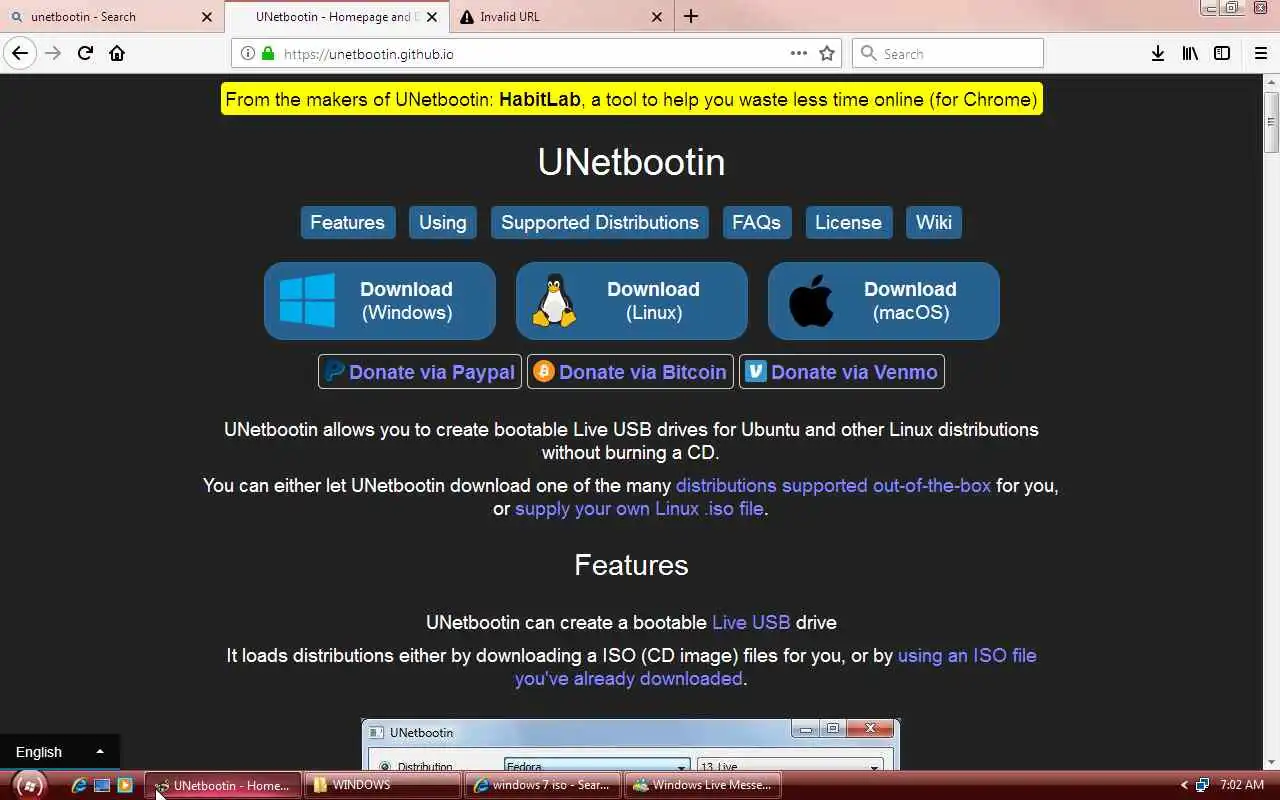Click the green padlock security icon

[x=267, y=53]
